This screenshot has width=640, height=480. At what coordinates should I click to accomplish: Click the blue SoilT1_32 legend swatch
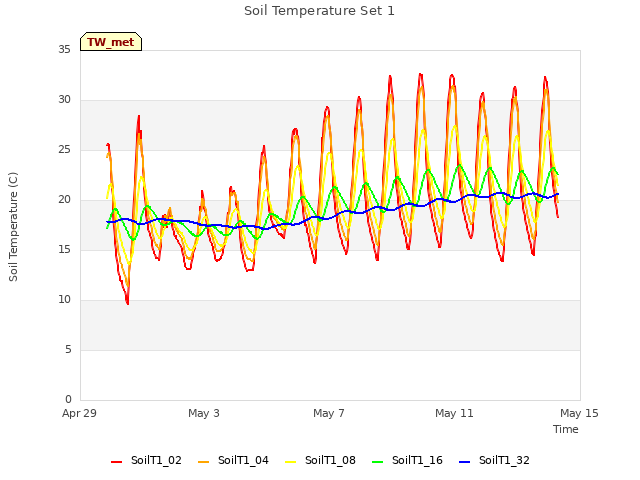tap(464, 462)
